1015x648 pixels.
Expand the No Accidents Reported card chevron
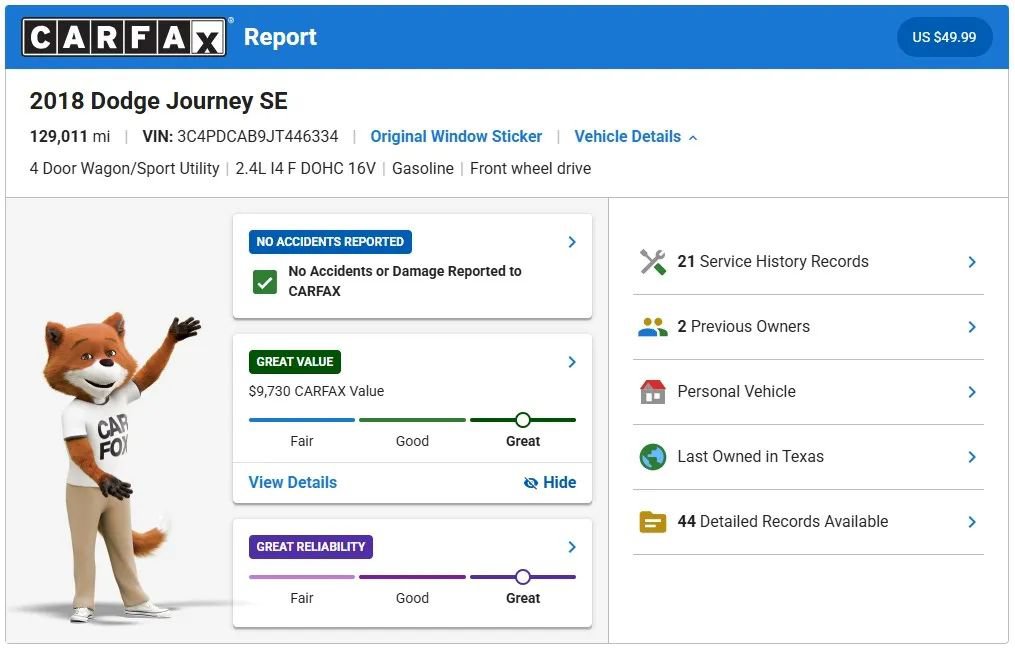click(x=572, y=241)
